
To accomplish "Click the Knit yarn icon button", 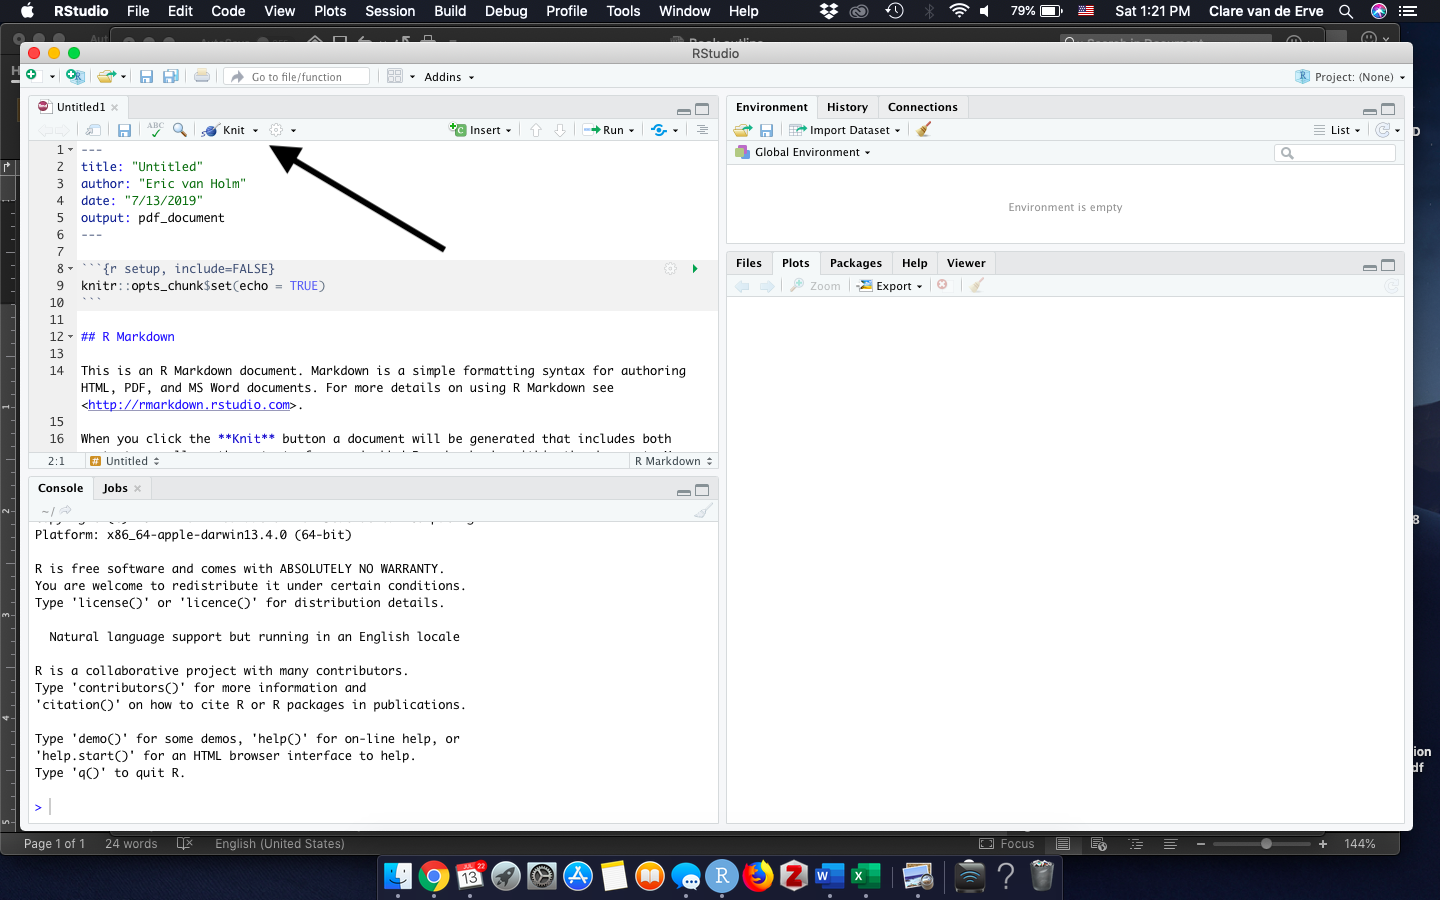I will 211,130.
